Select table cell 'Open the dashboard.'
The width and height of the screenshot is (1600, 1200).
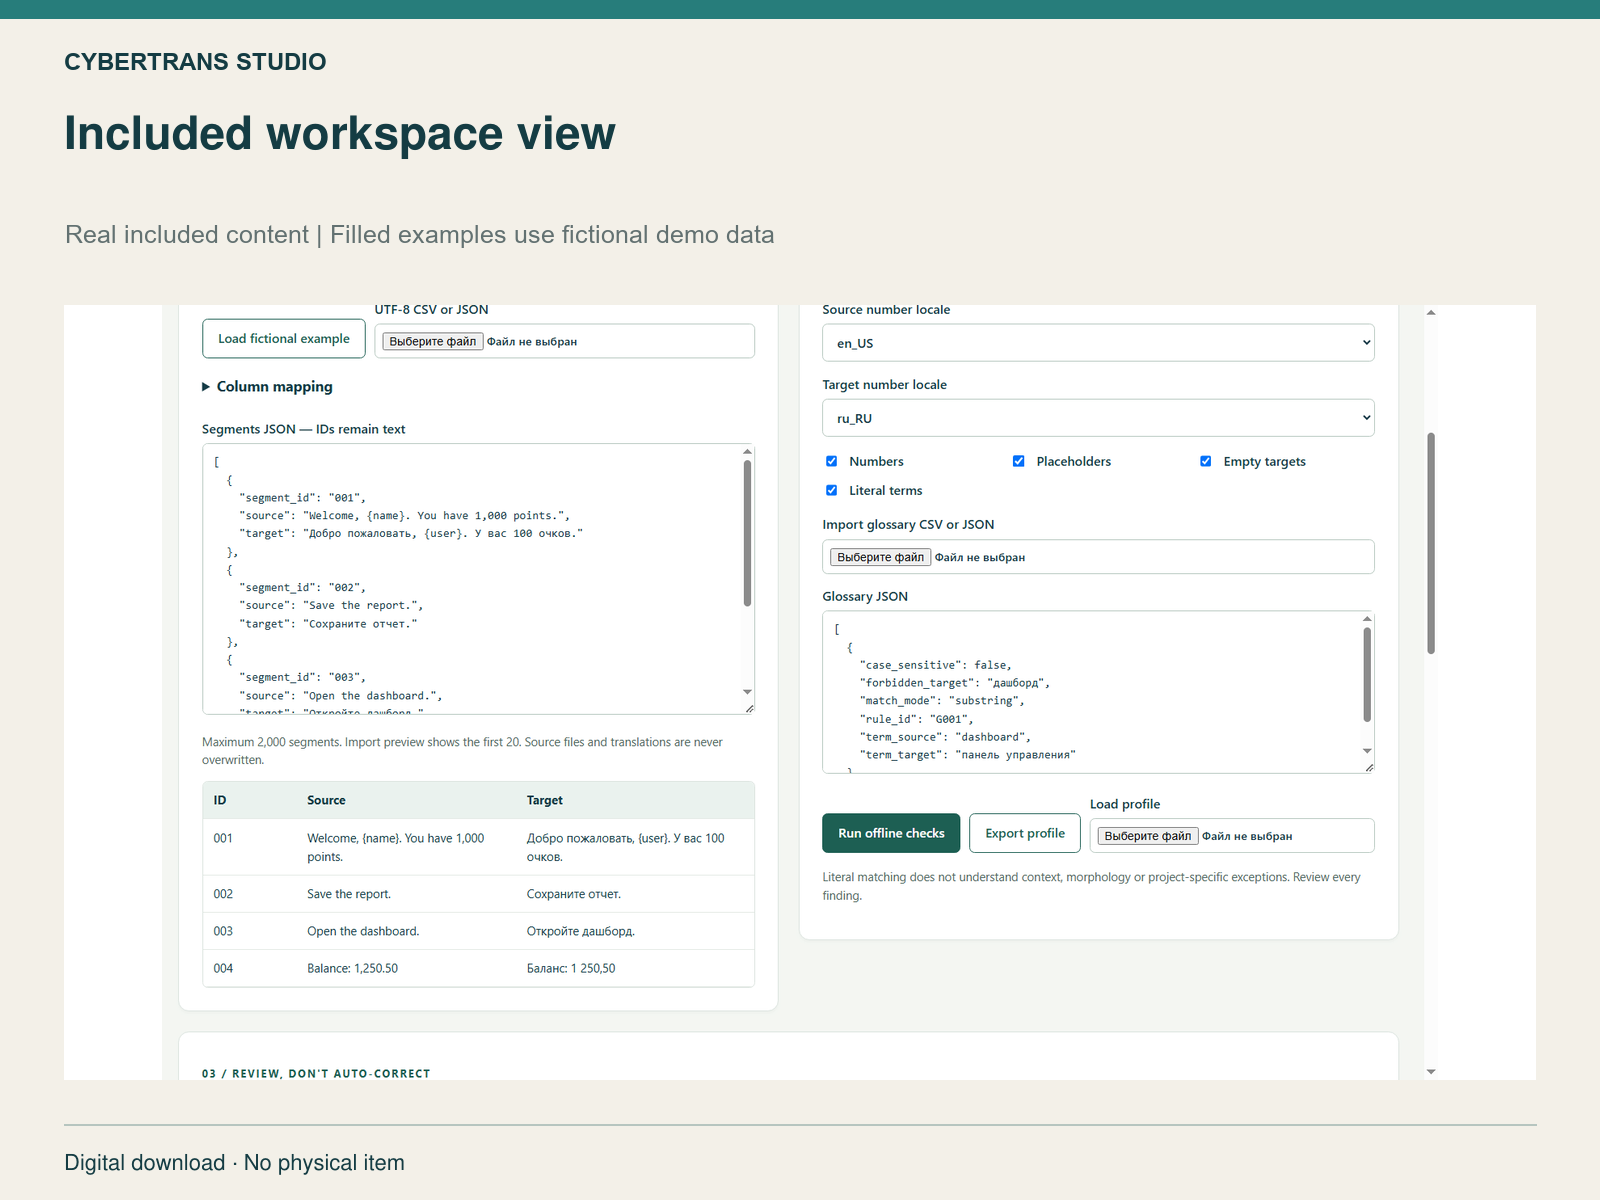pos(363,931)
